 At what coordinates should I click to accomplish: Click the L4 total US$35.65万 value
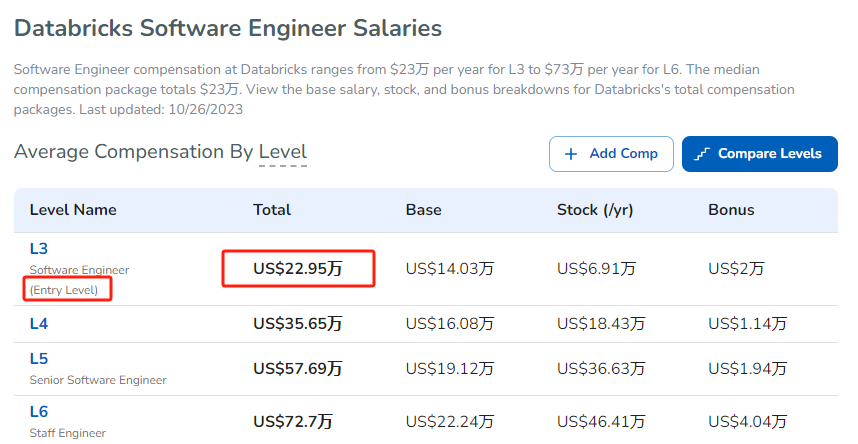pos(298,324)
